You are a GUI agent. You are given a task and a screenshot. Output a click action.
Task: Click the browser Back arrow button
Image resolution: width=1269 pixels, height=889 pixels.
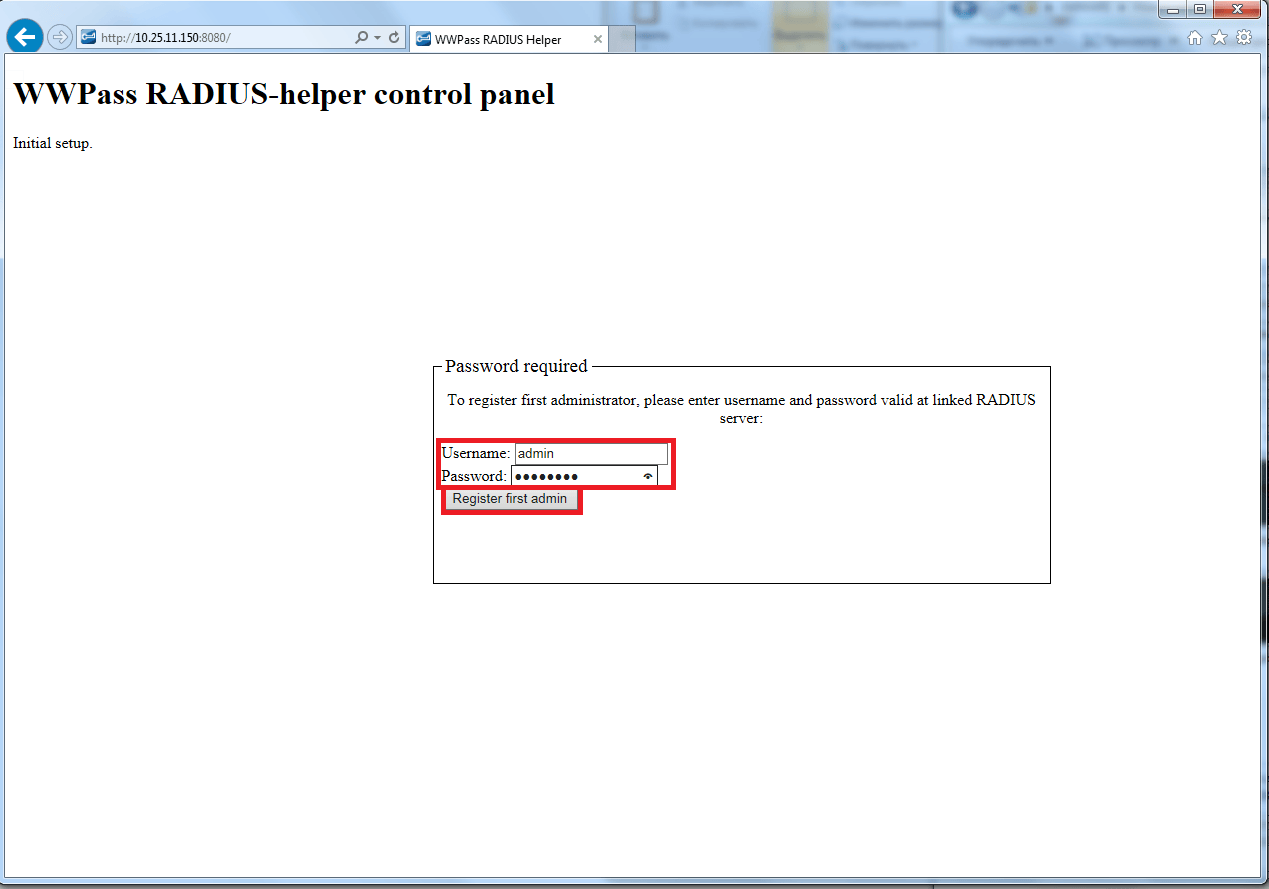(24, 37)
